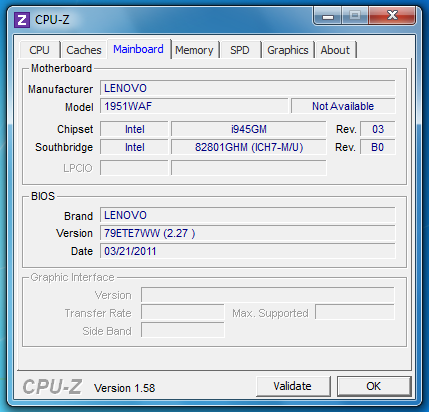Click the BIOS Brand LENOVO field
Image resolution: width=429 pixels, height=412 pixels.
coord(248,215)
